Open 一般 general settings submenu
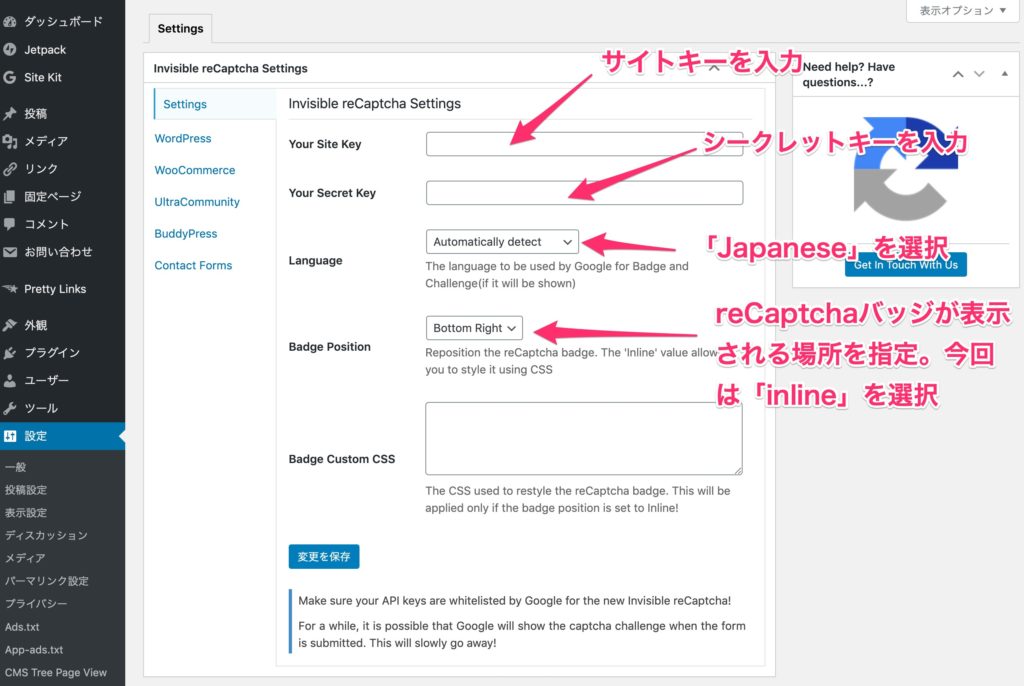 (16, 466)
